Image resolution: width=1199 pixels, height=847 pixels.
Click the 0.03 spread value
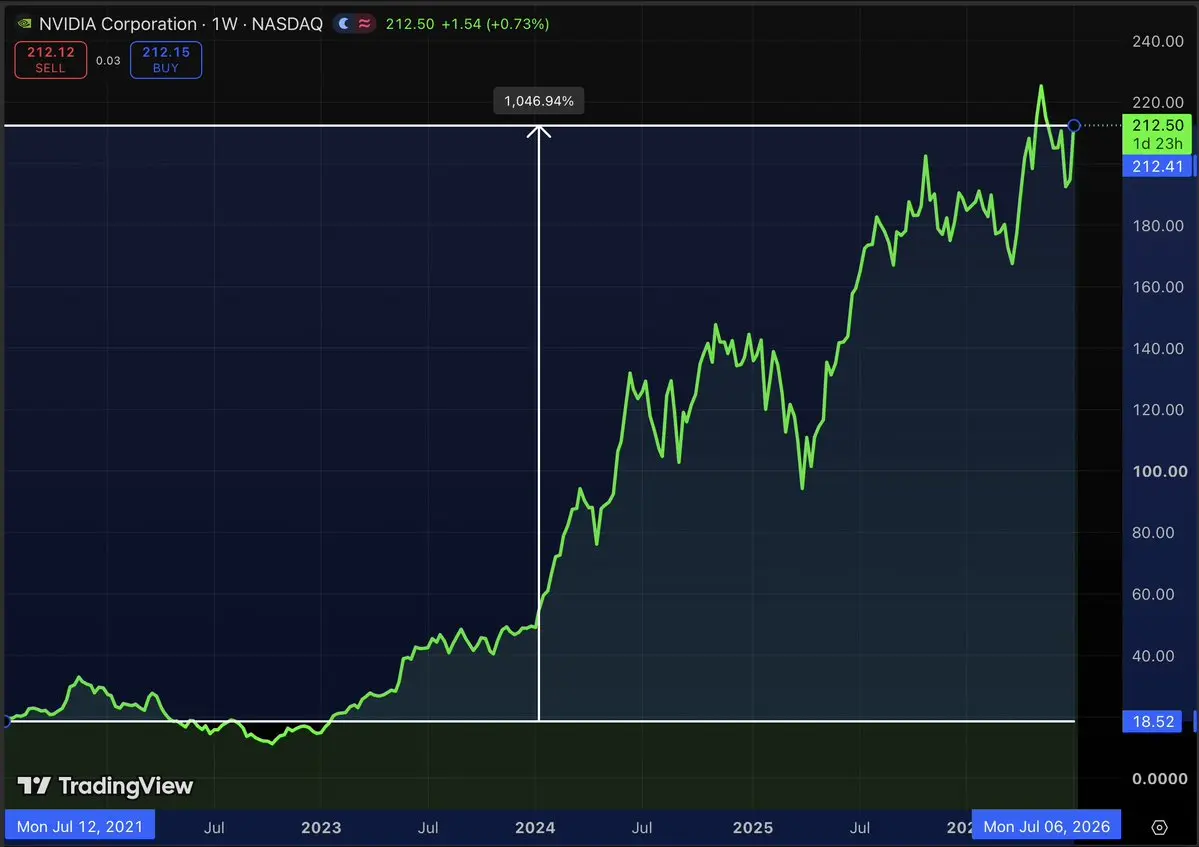click(x=108, y=60)
